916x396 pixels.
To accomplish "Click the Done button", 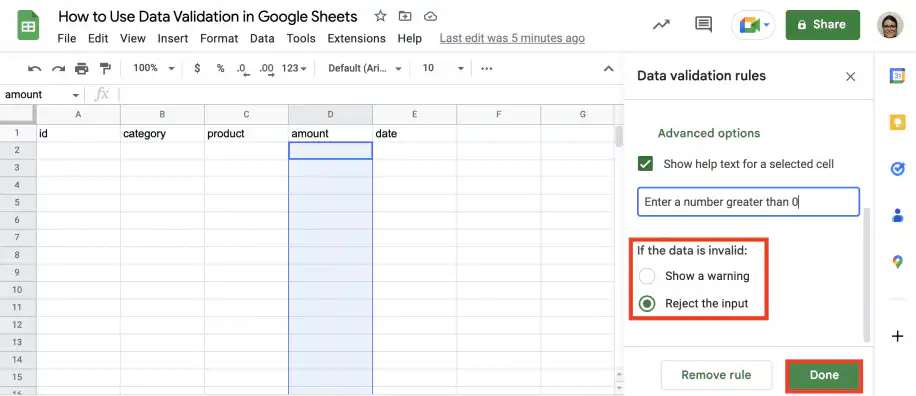I will pos(824,375).
